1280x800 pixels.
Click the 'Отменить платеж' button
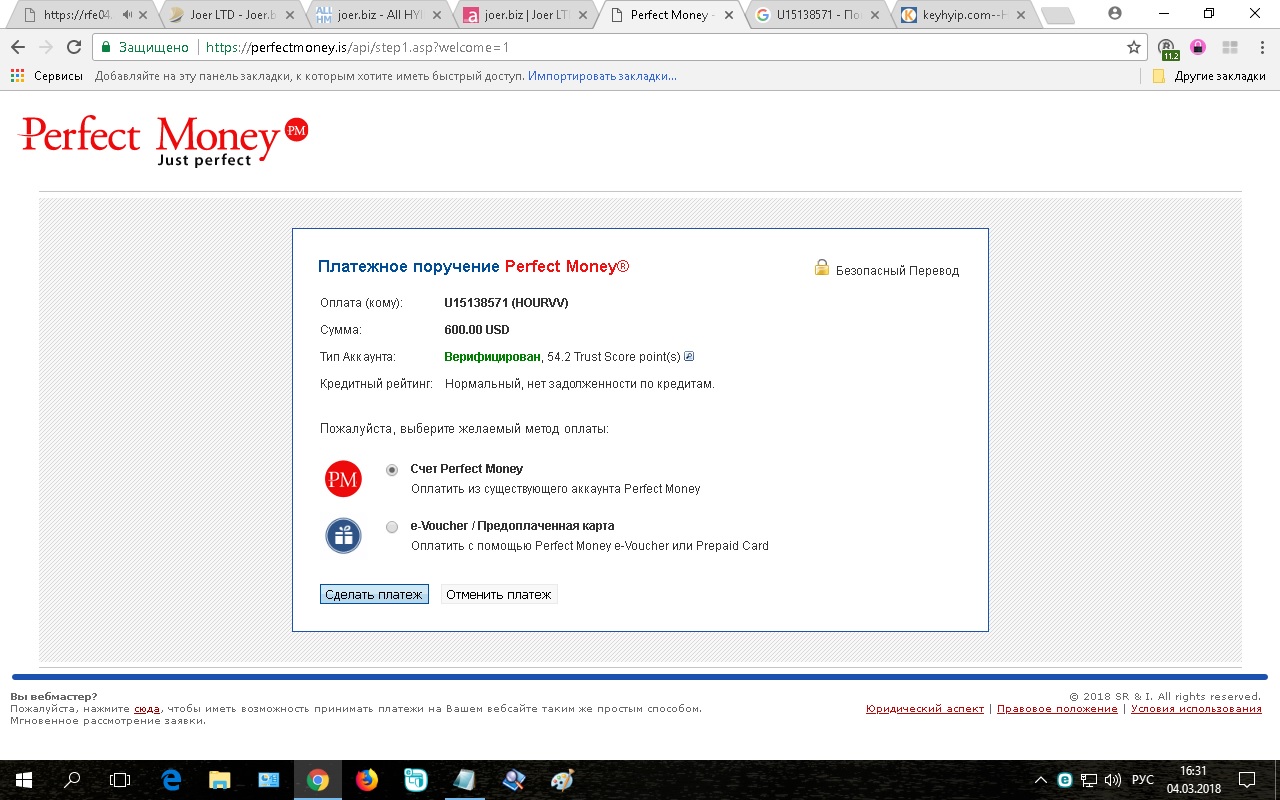pyautogui.click(x=499, y=594)
